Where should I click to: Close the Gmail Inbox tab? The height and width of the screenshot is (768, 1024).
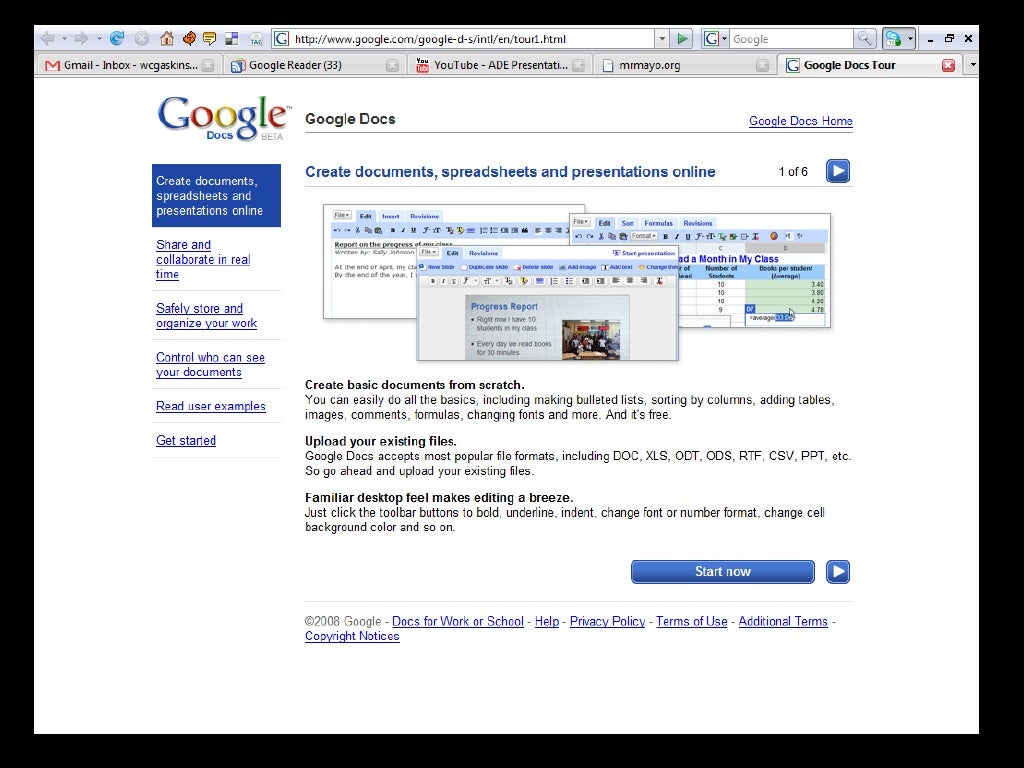[208, 65]
